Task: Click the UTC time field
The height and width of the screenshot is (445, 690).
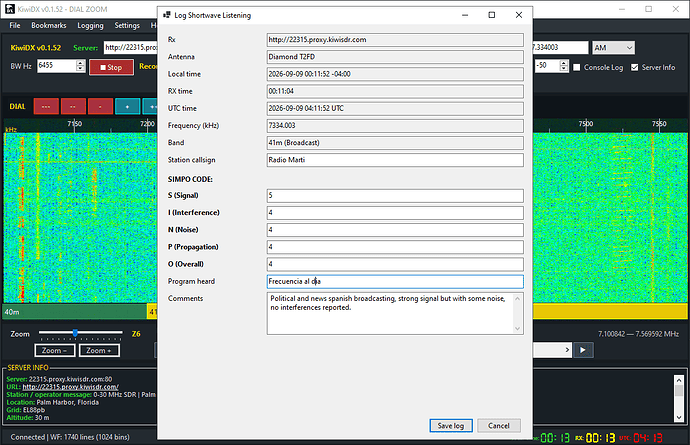Action: (x=395, y=108)
